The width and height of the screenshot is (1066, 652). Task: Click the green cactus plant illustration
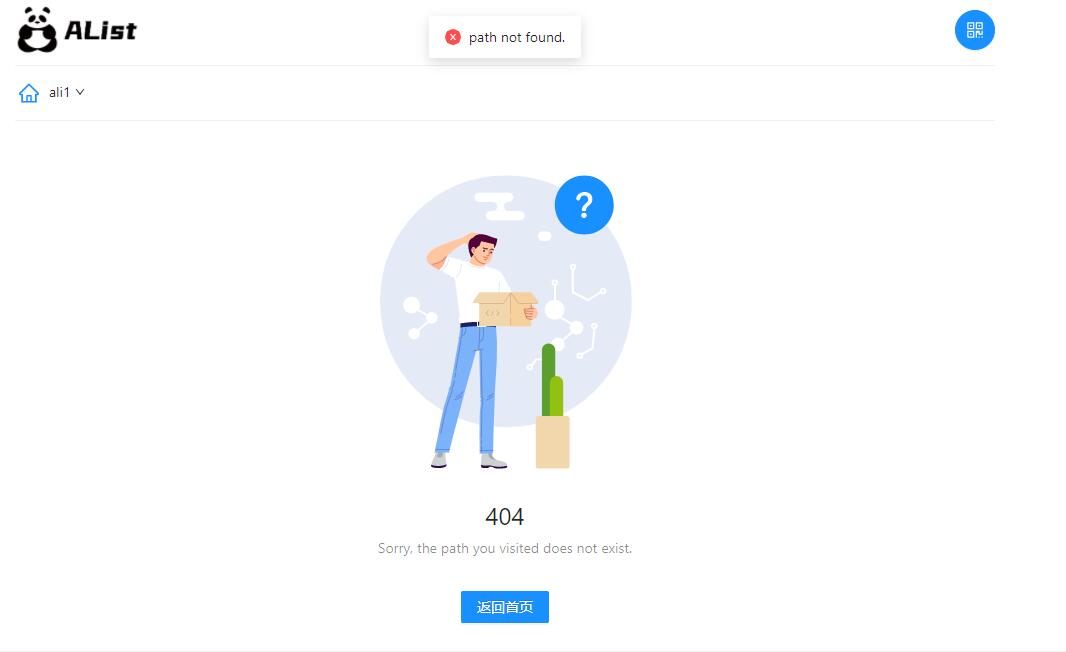(552, 380)
